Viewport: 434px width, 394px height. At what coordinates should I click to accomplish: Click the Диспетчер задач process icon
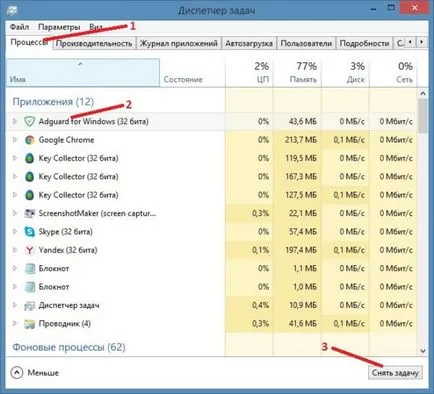(29, 305)
